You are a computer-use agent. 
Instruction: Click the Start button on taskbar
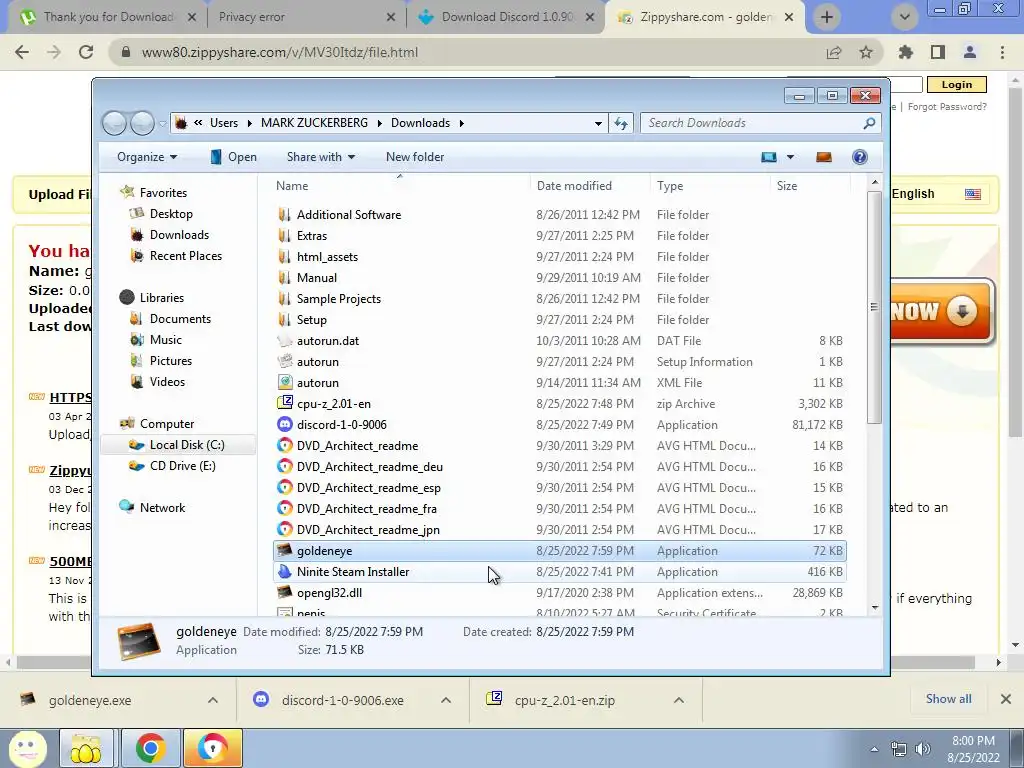point(27,748)
